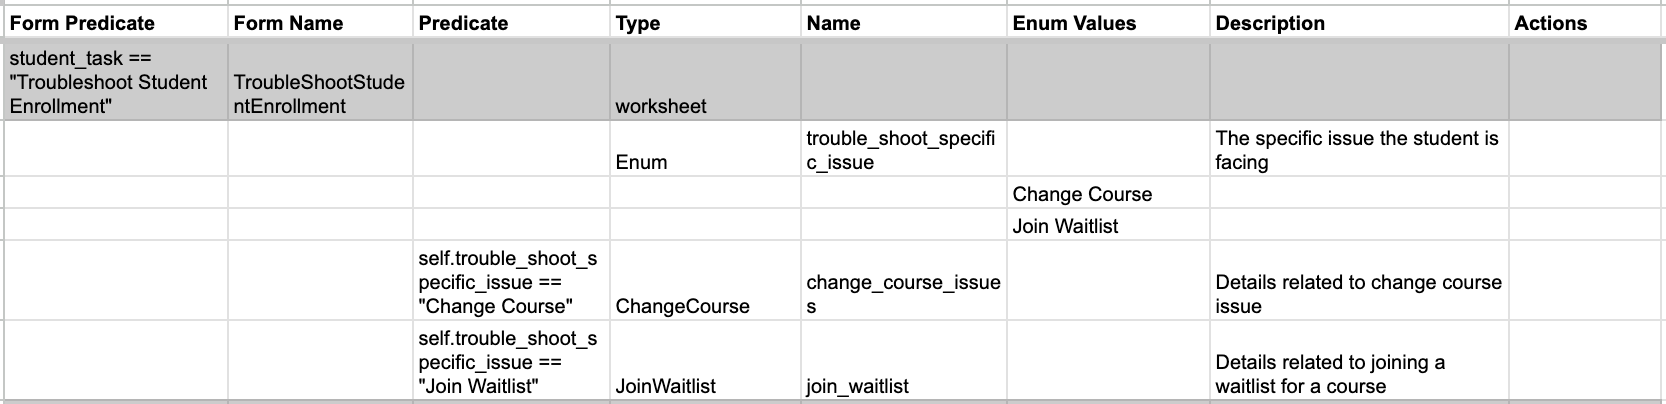
Task: Select the trouble_shoot_specific_issue name cell
Action: click(x=901, y=150)
